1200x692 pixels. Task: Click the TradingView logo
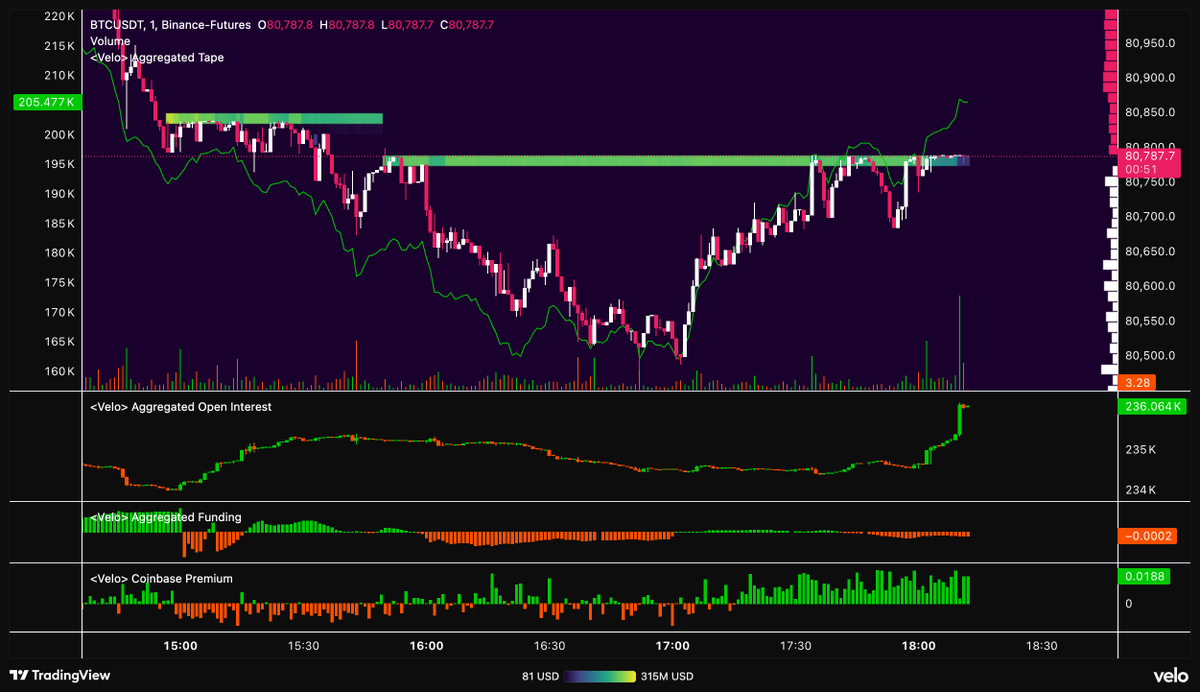(59, 675)
